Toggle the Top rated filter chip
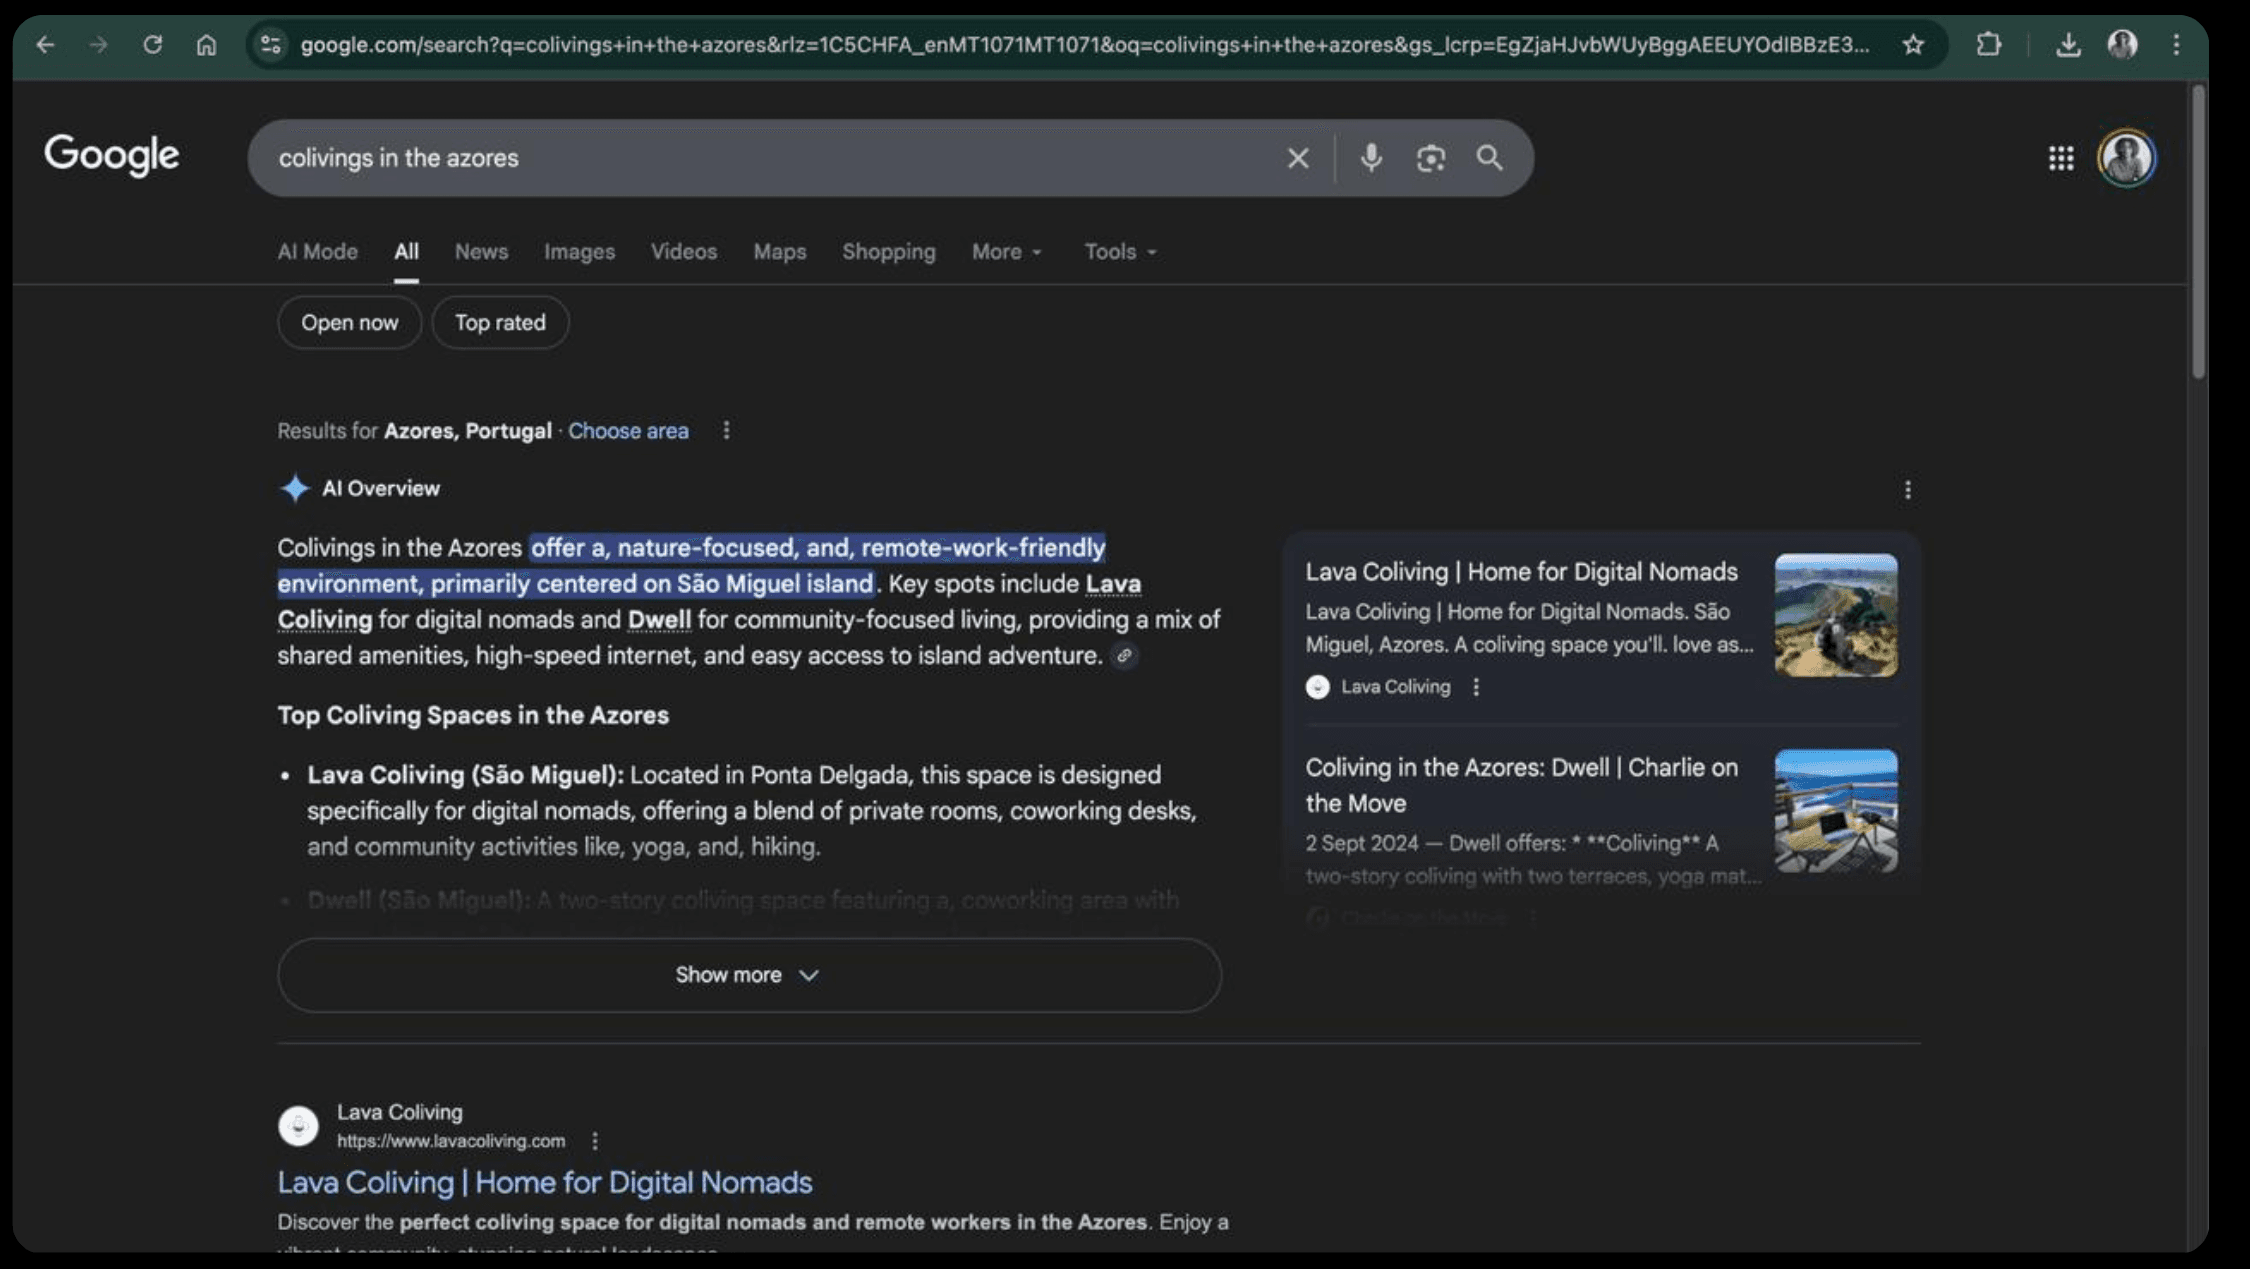 [500, 323]
